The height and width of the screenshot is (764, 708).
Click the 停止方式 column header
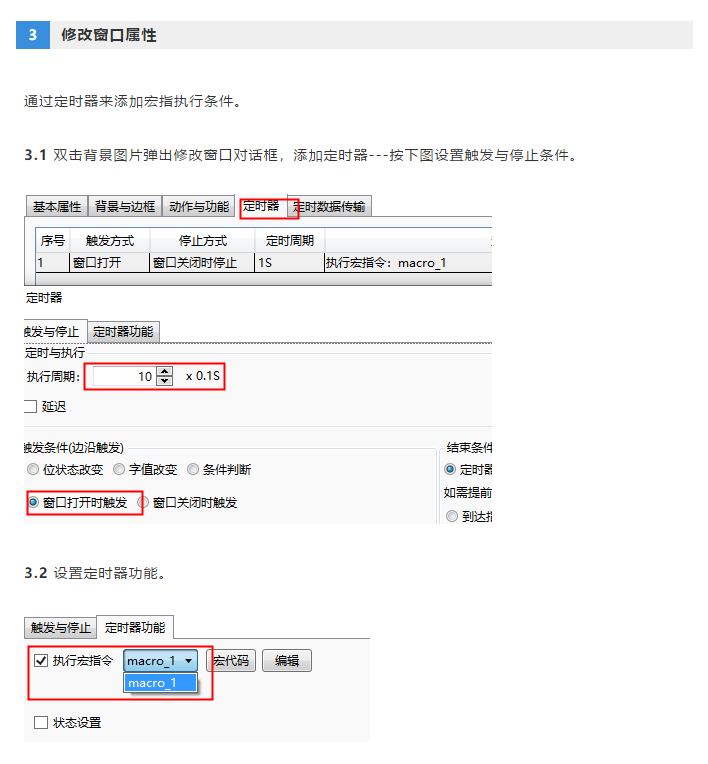coord(203,241)
